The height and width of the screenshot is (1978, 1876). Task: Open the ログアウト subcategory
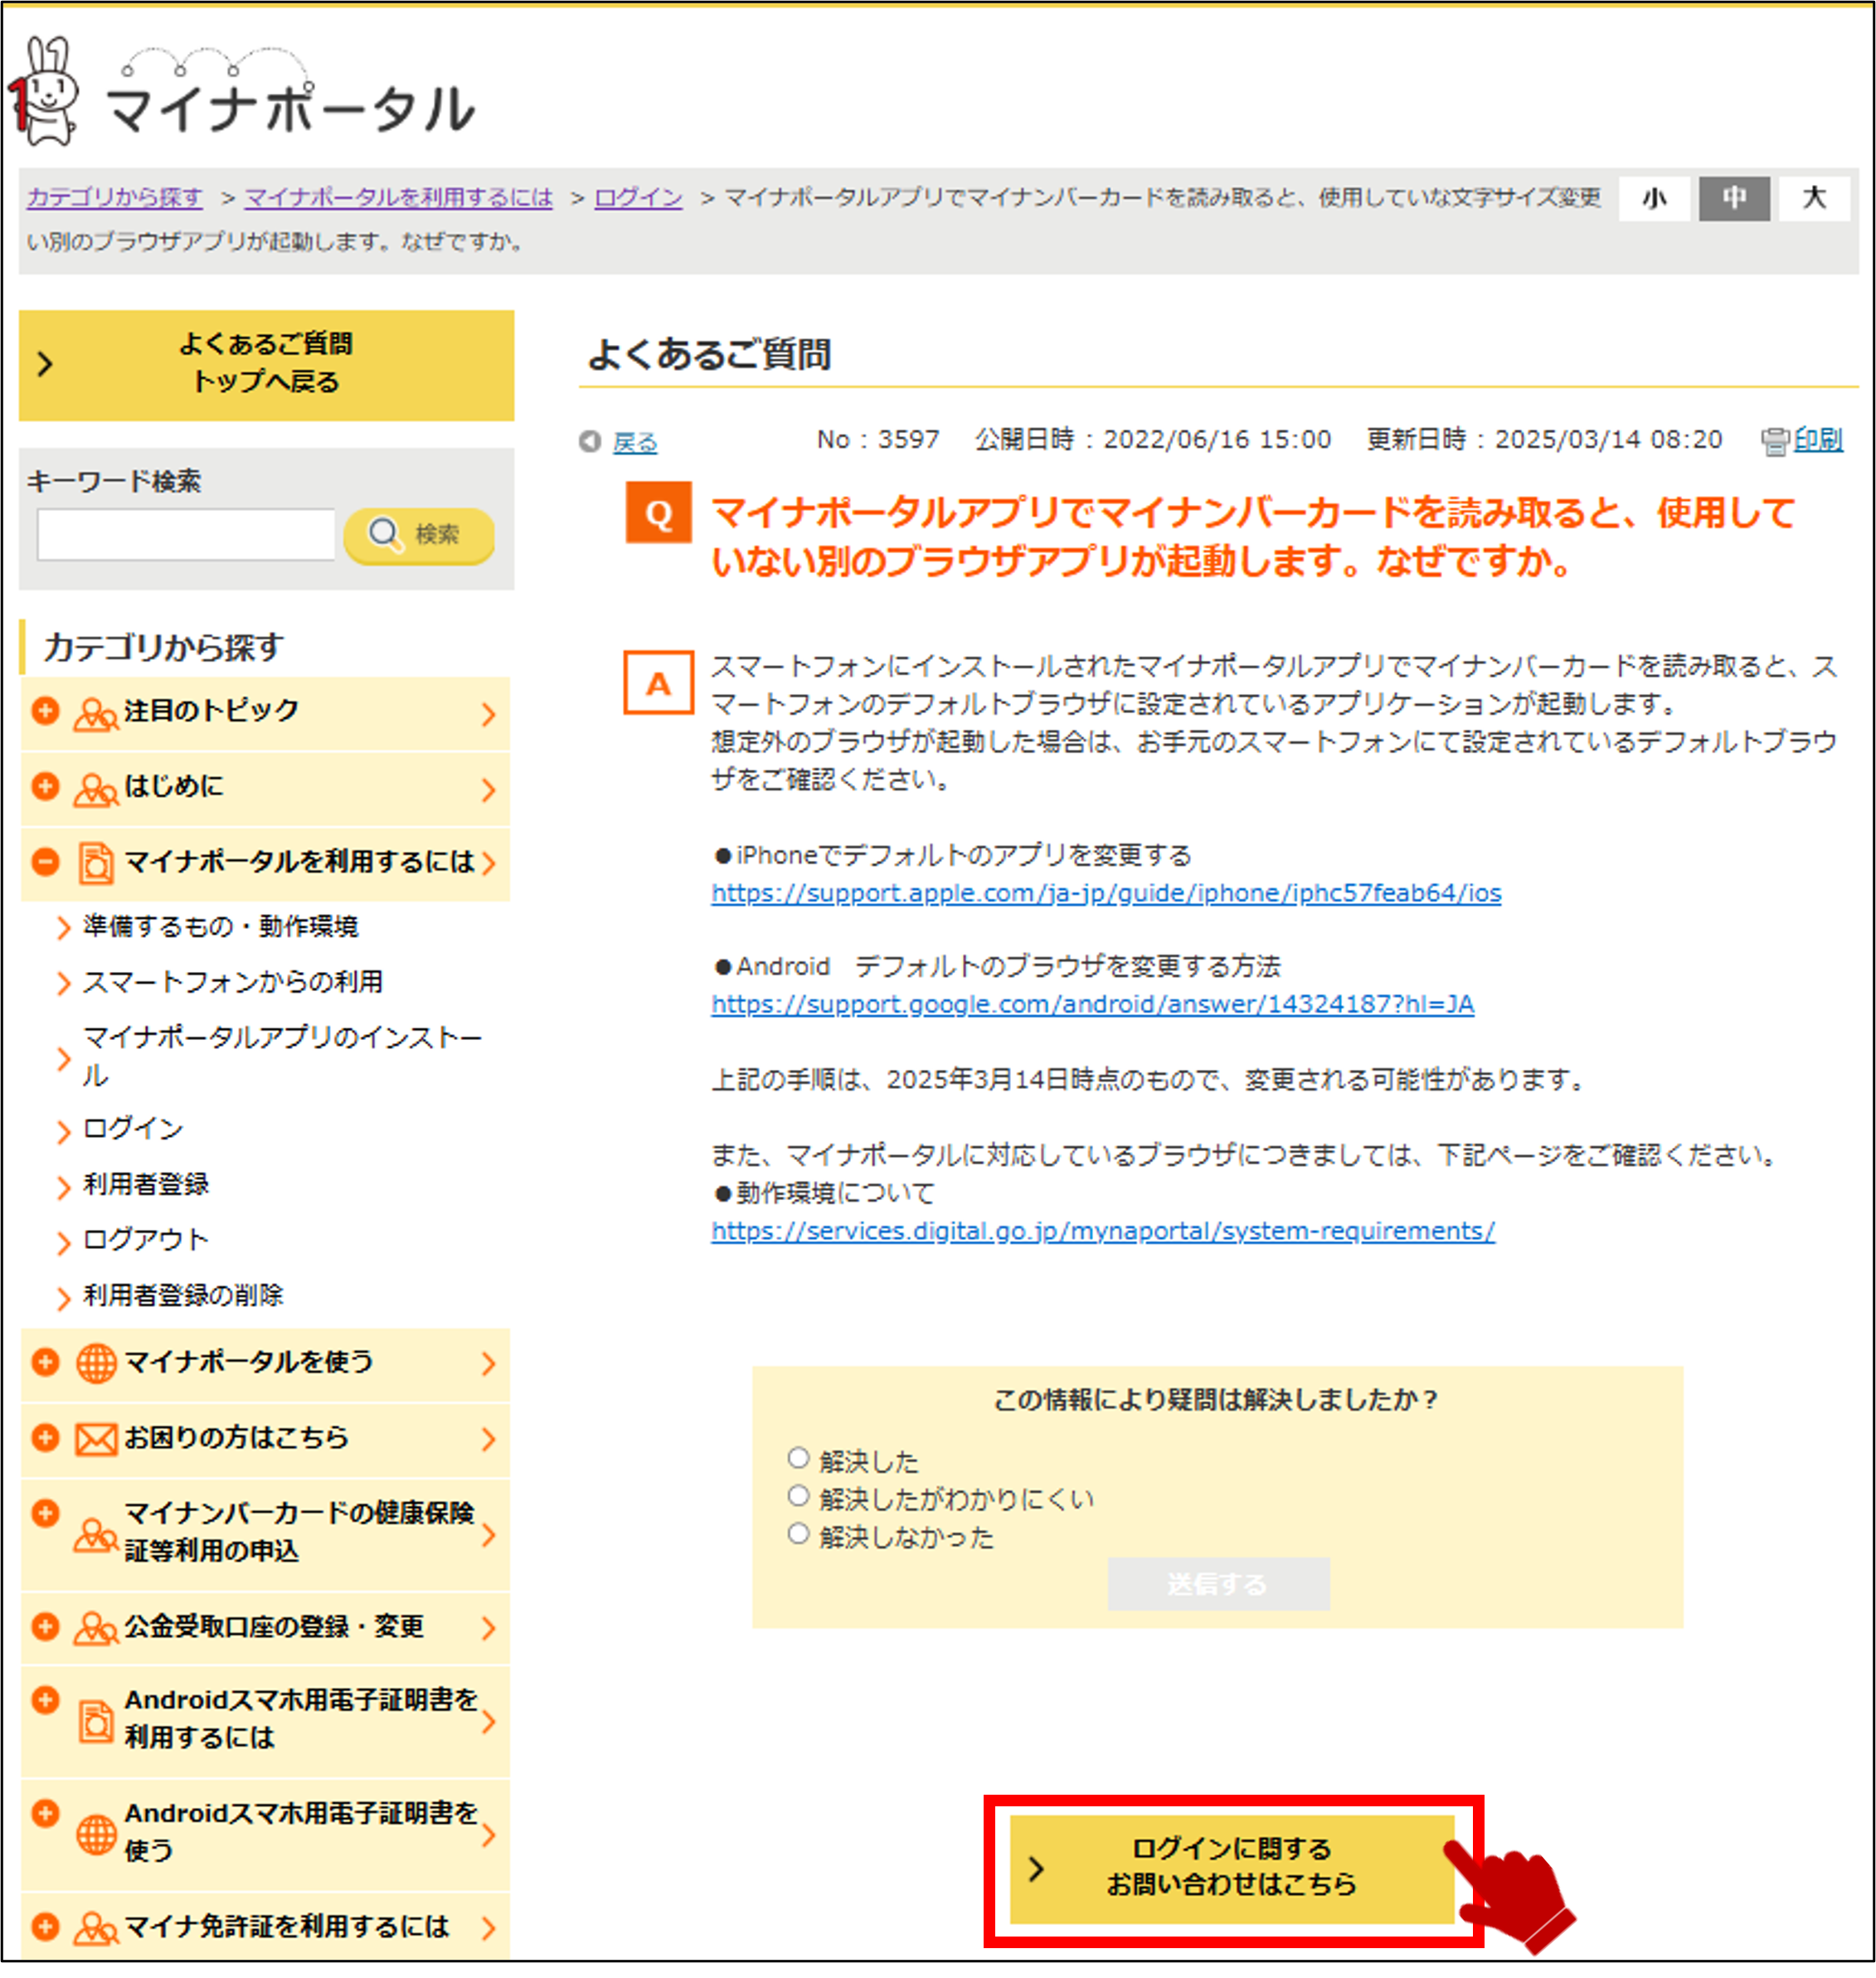click(146, 1240)
